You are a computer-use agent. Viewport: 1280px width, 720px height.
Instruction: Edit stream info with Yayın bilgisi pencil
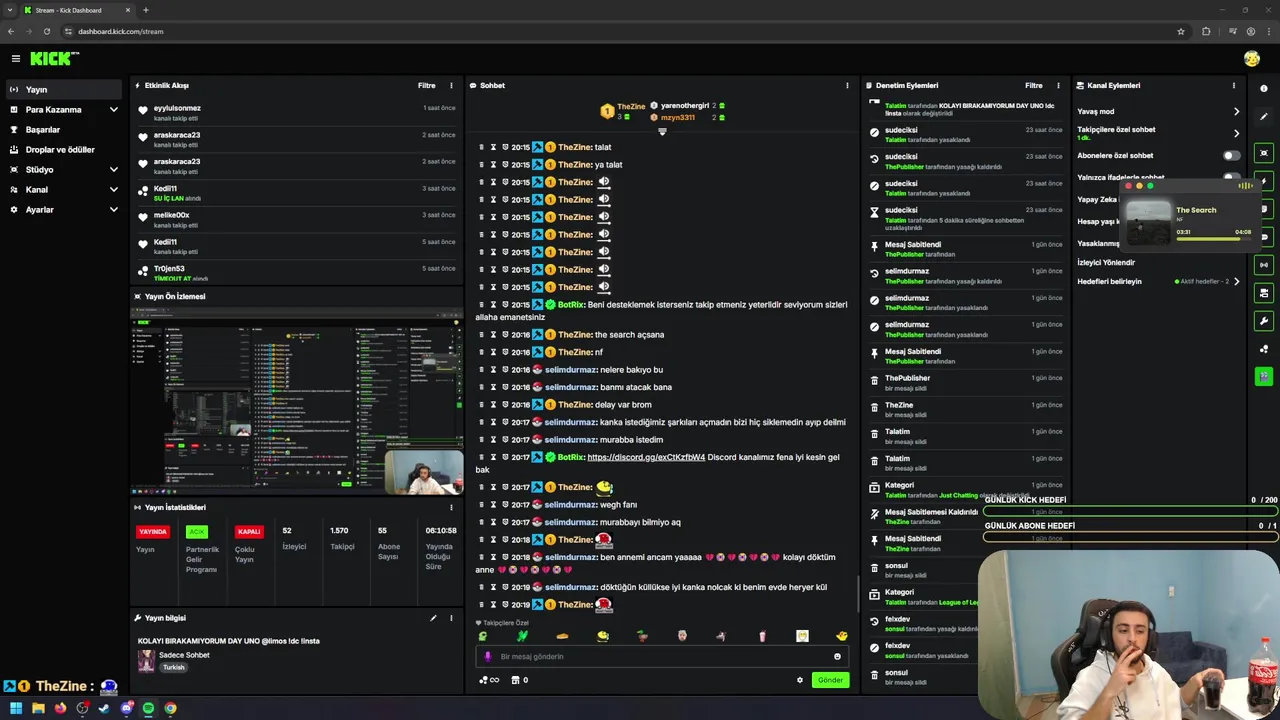(x=433, y=618)
